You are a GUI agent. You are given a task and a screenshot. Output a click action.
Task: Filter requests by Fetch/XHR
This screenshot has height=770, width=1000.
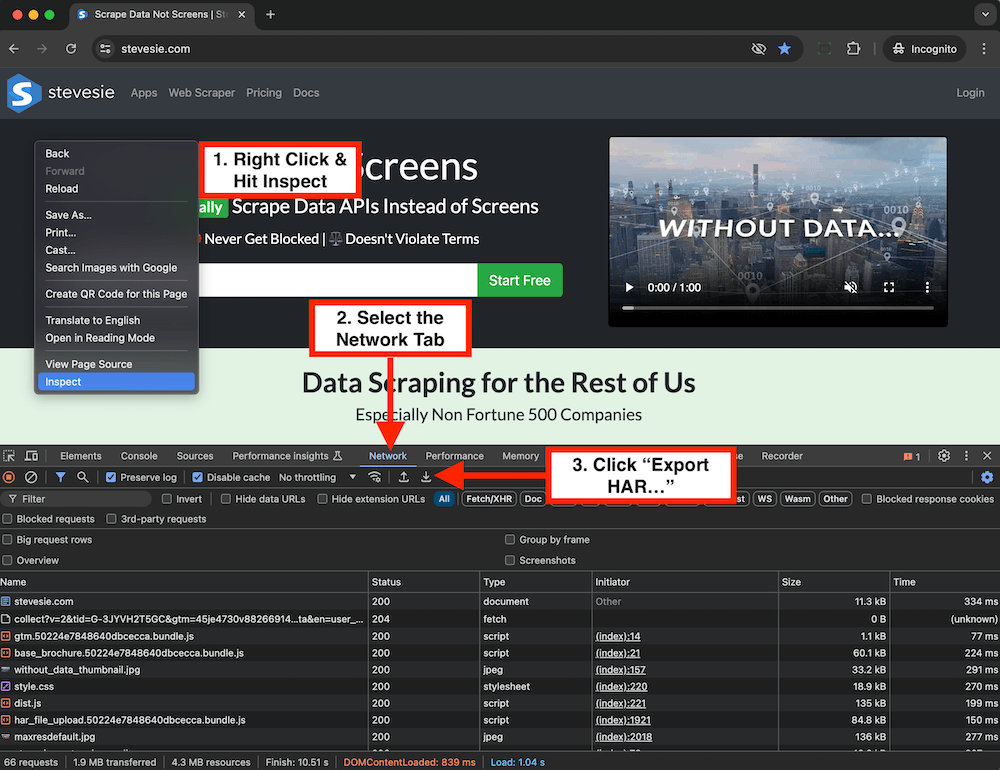point(489,499)
